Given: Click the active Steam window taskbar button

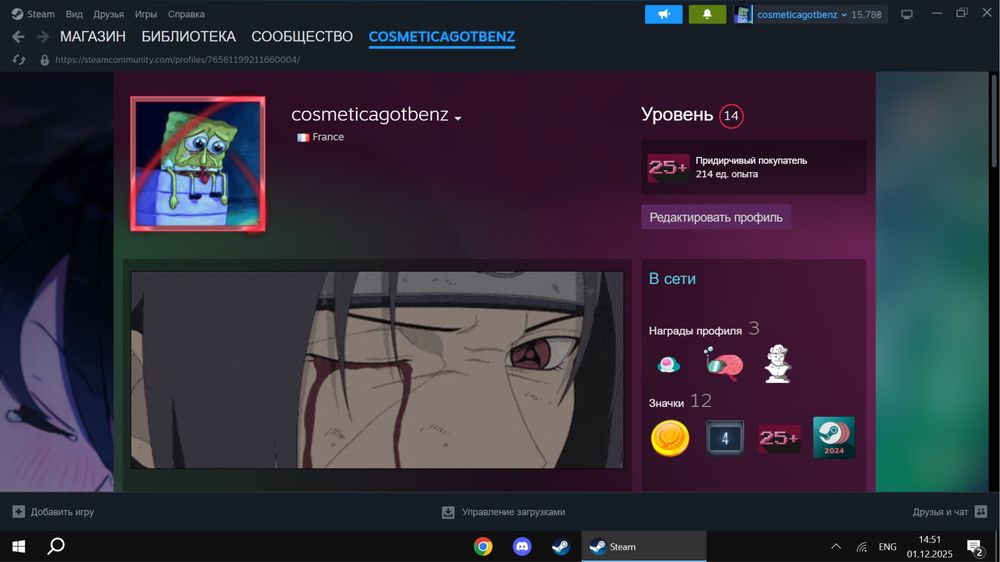Looking at the screenshot, I should pos(643,547).
